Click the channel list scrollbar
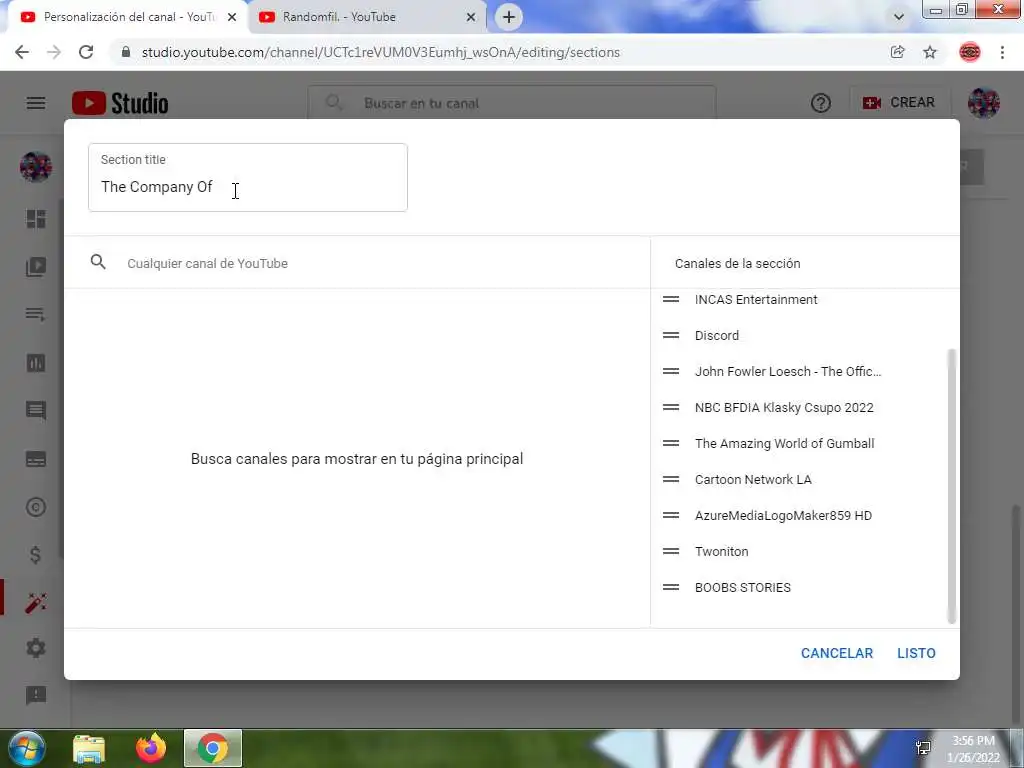The image size is (1024, 768). coord(952,486)
